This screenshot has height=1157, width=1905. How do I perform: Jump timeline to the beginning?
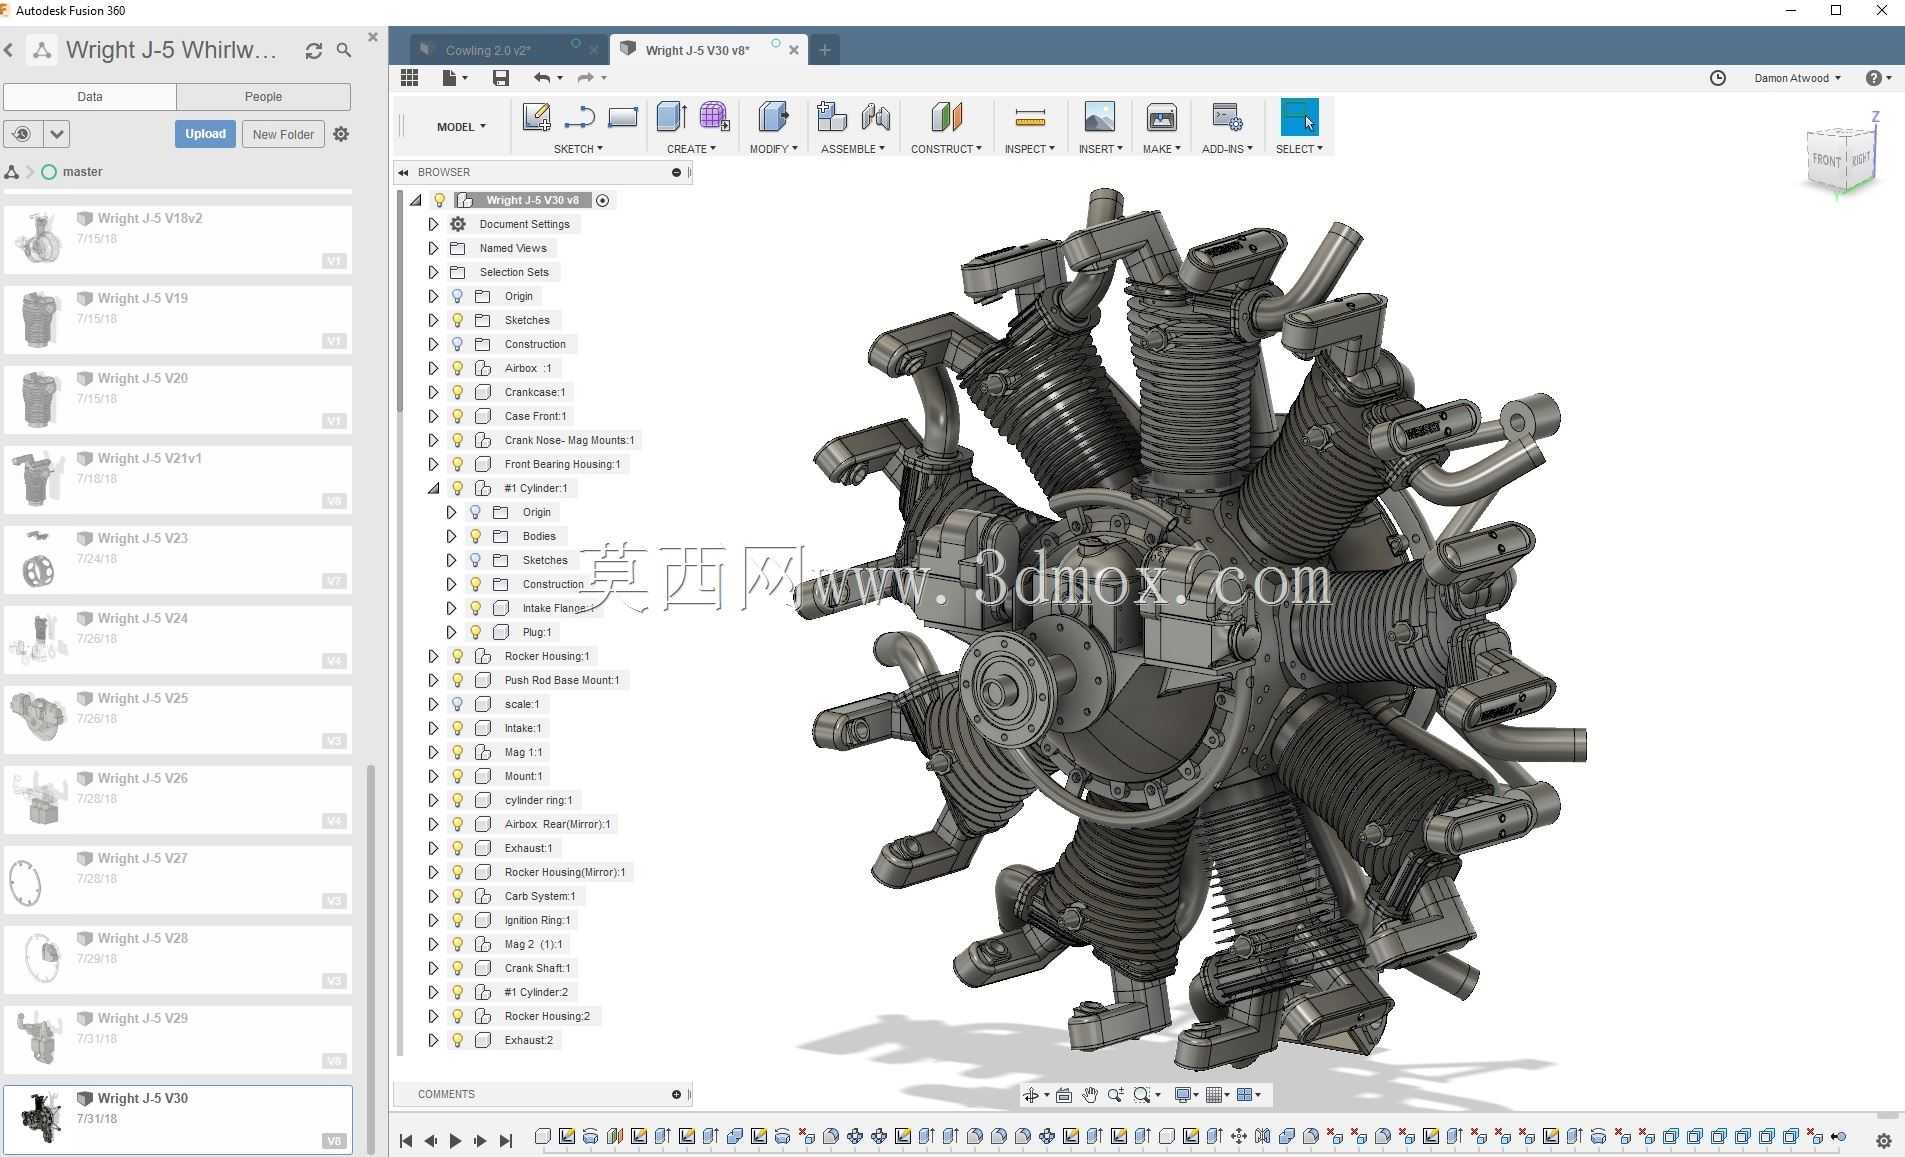(x=406, y=1140)
